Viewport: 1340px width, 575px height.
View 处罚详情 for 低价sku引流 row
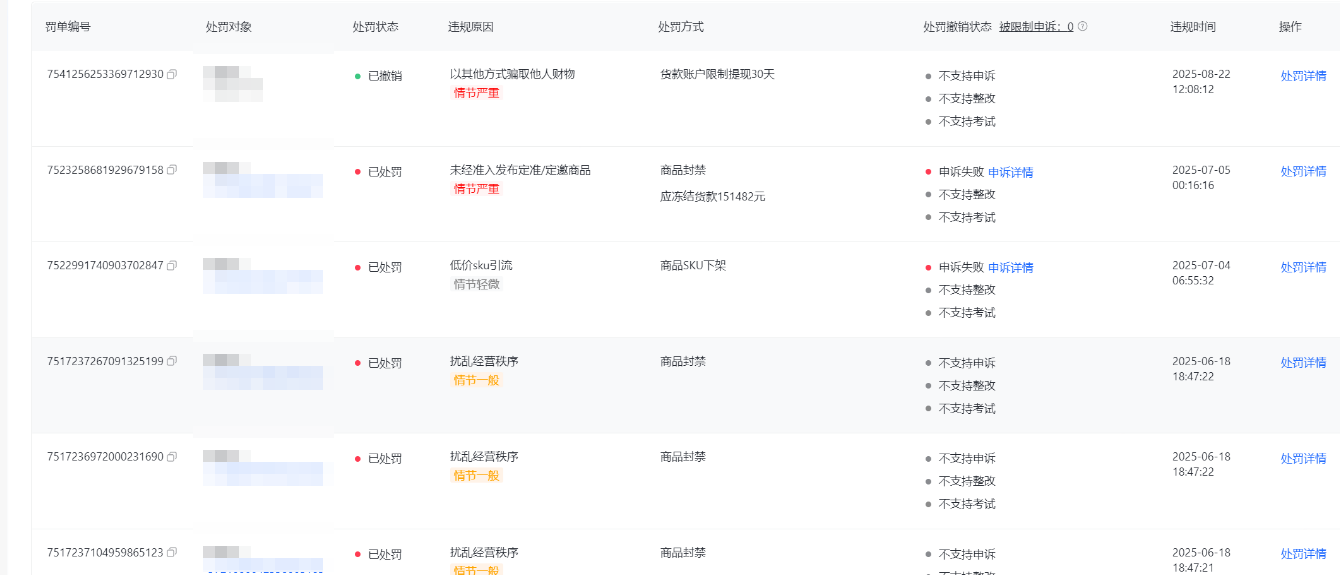tap(1303, 267)
